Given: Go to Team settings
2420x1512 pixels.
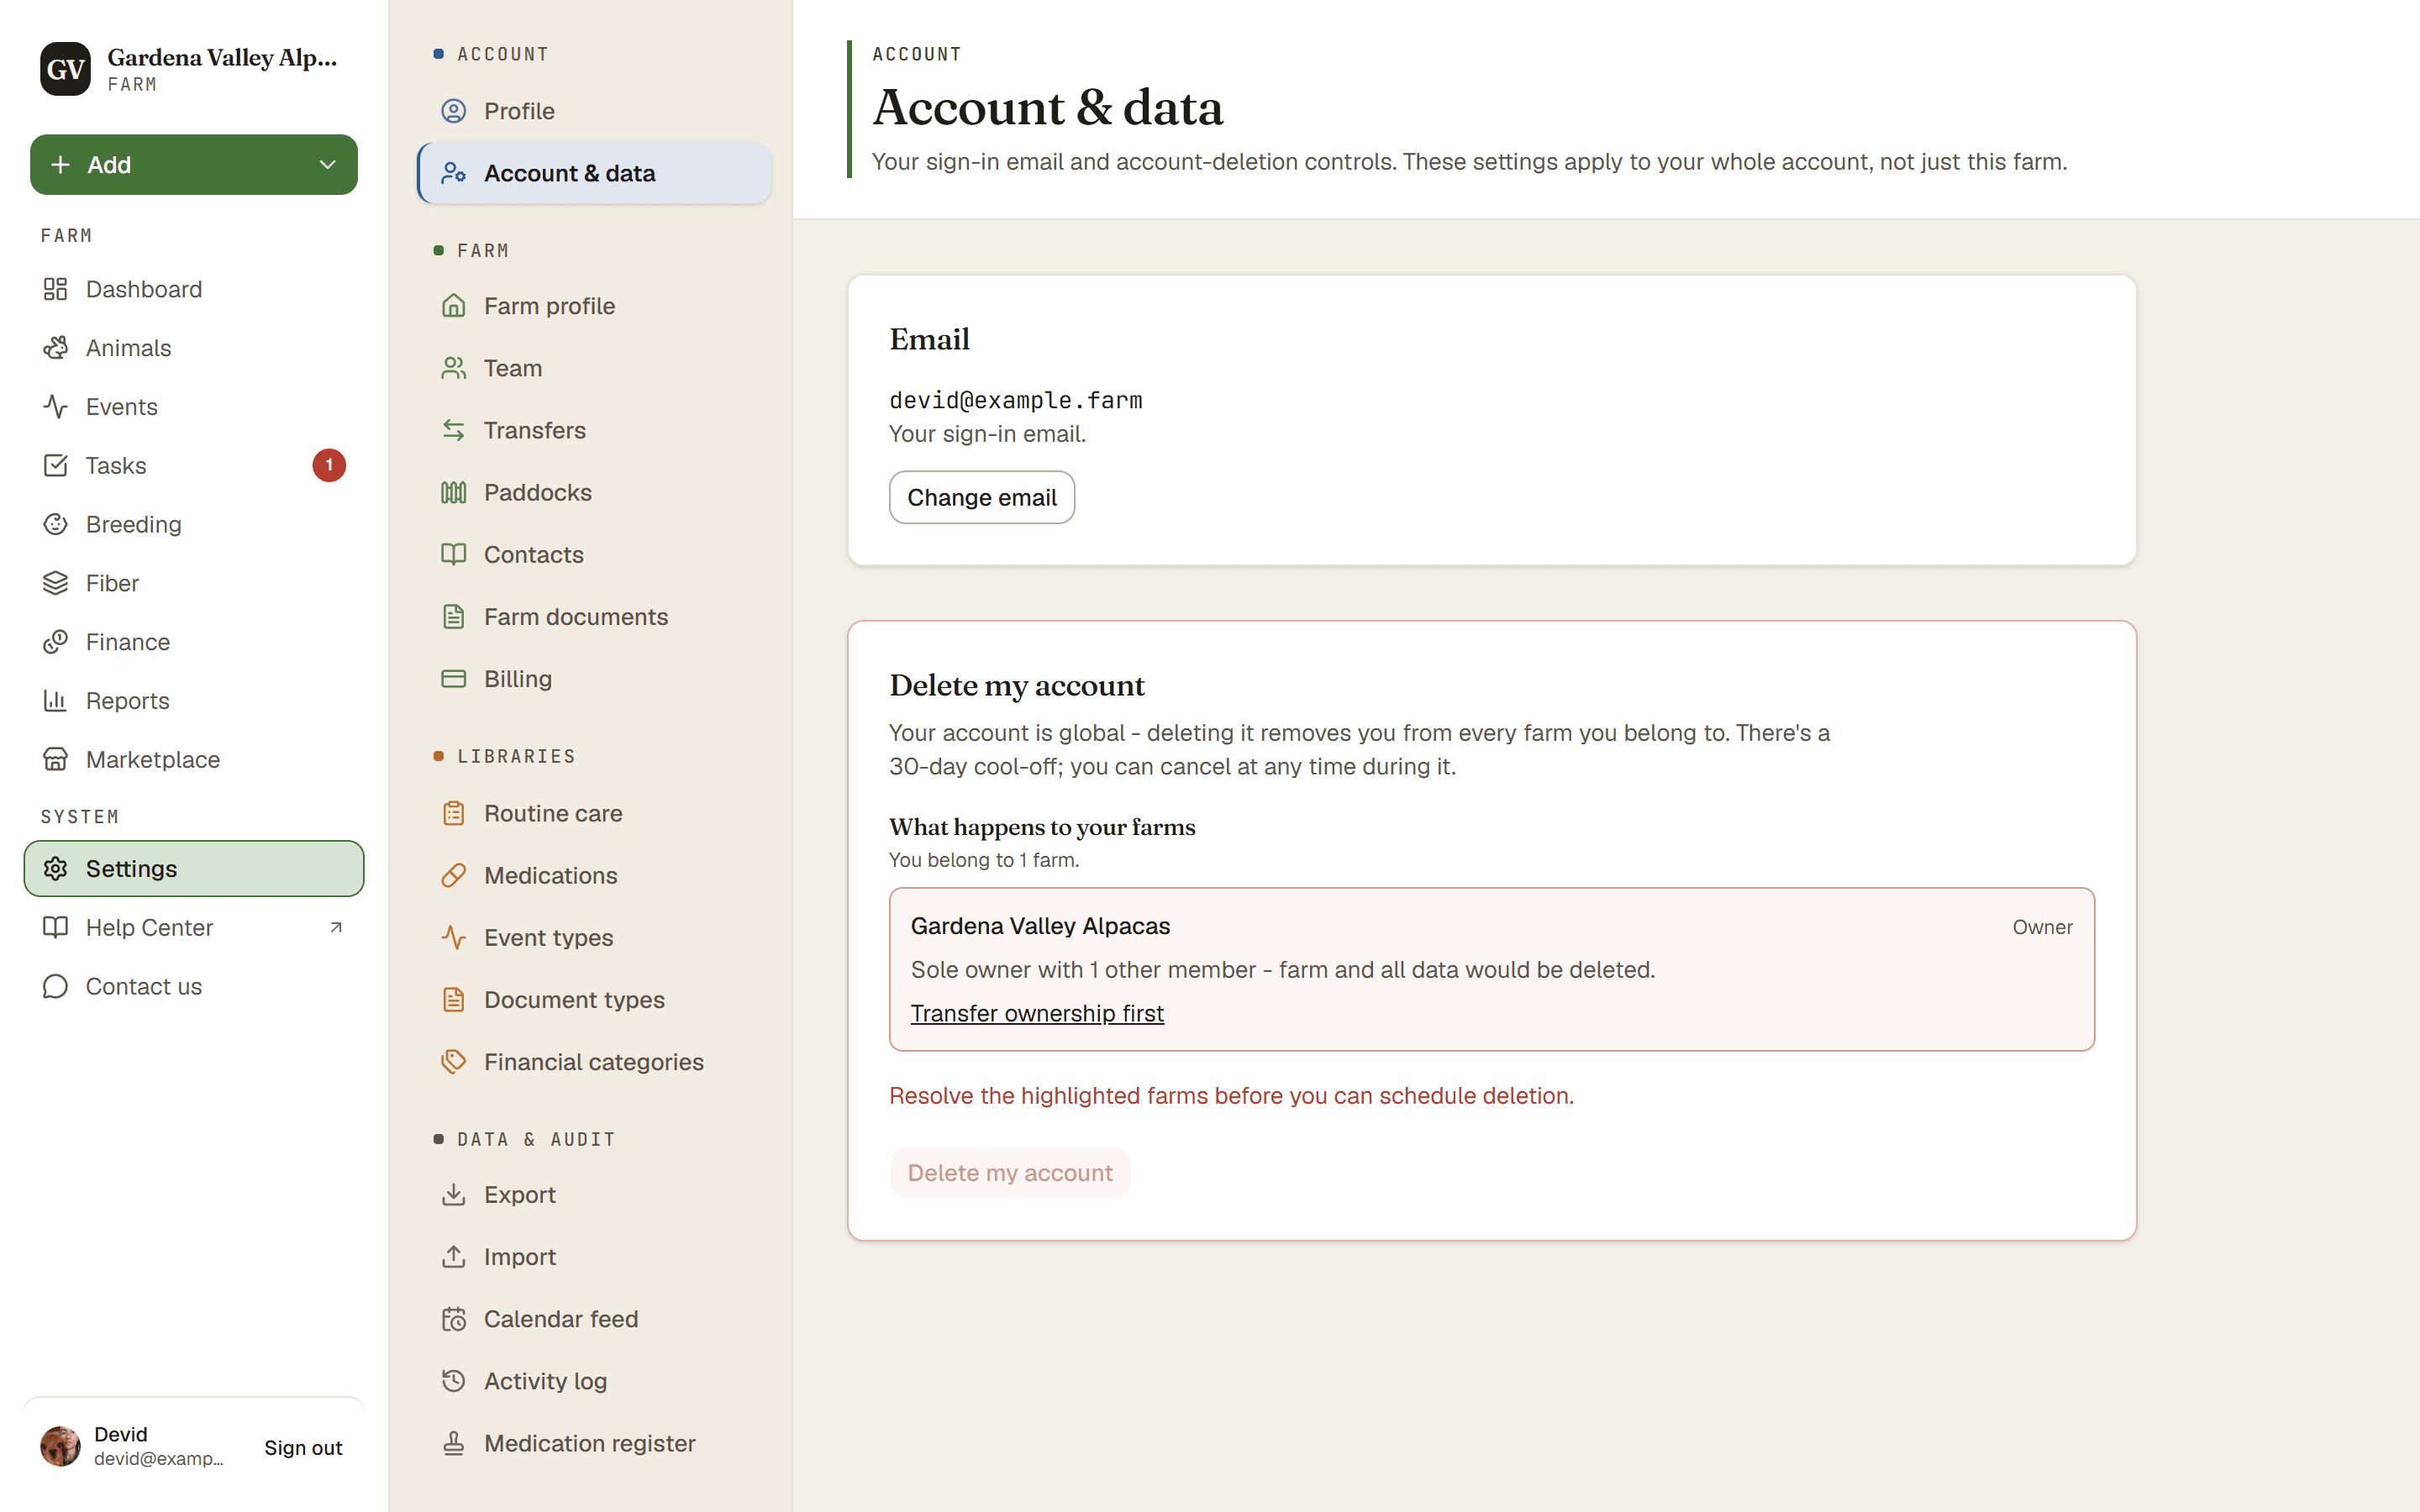Looking at the screenshot, I should pyautogui.click(x=595, y=368).
